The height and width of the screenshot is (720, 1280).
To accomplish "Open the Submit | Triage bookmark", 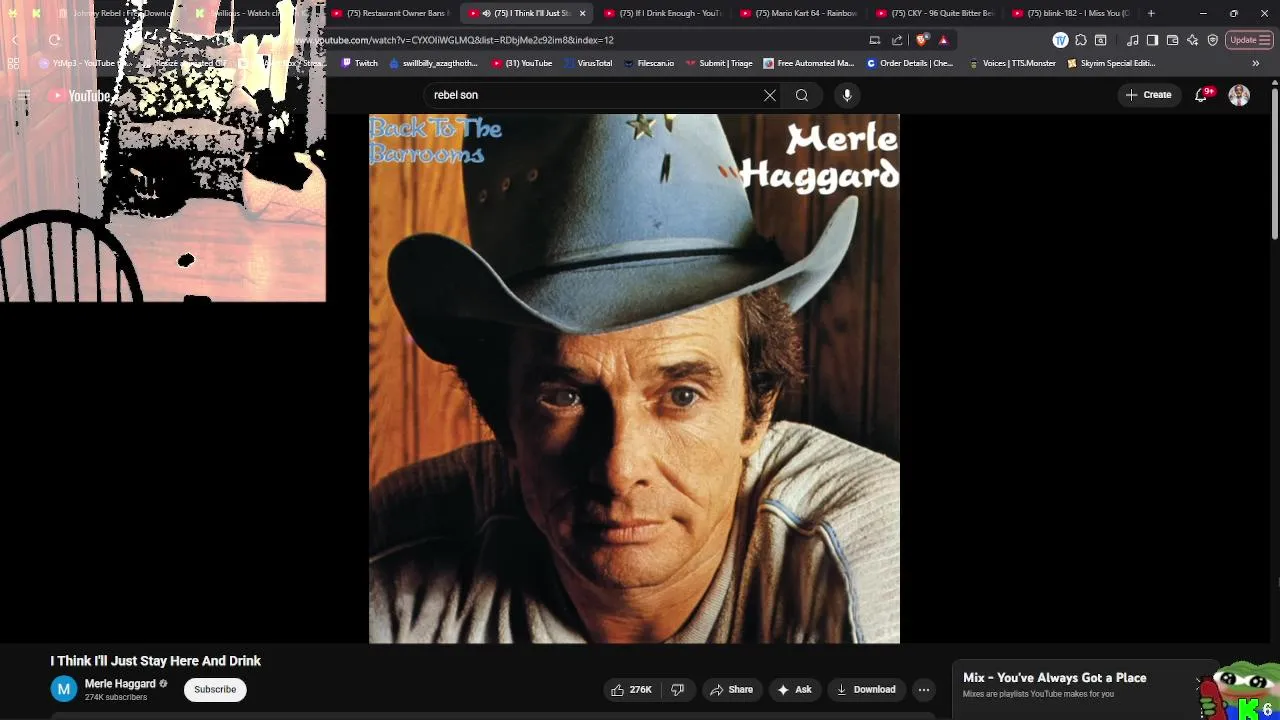I will 718,63.
